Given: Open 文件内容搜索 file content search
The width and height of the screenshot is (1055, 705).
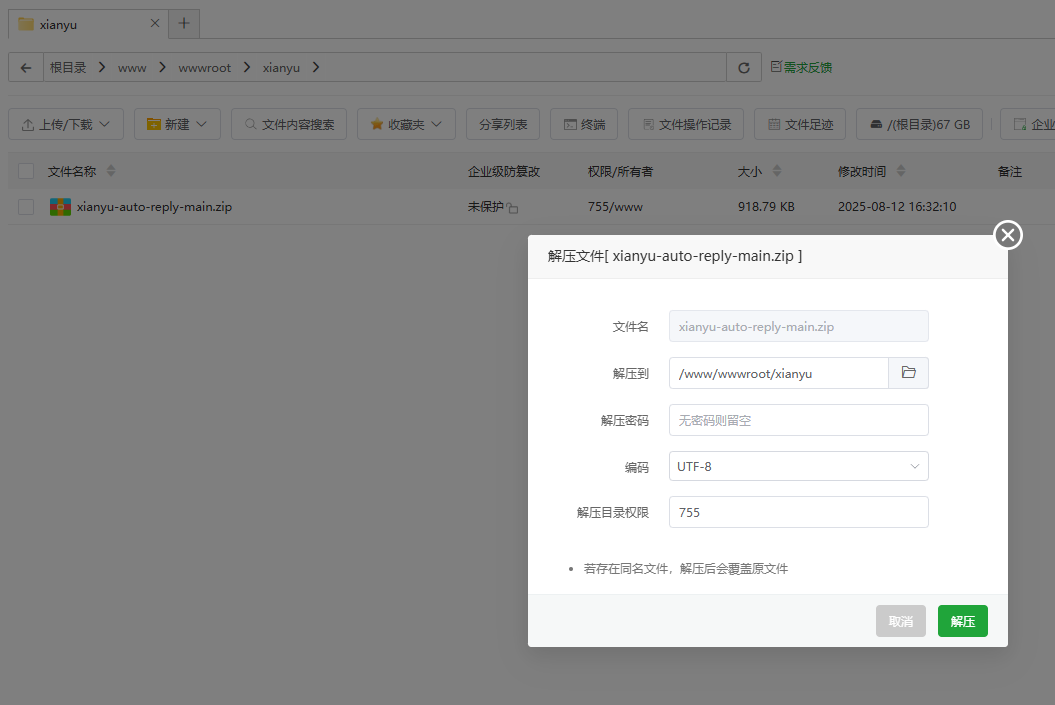Looking at the screenshot, I should (x=289, y=124).
